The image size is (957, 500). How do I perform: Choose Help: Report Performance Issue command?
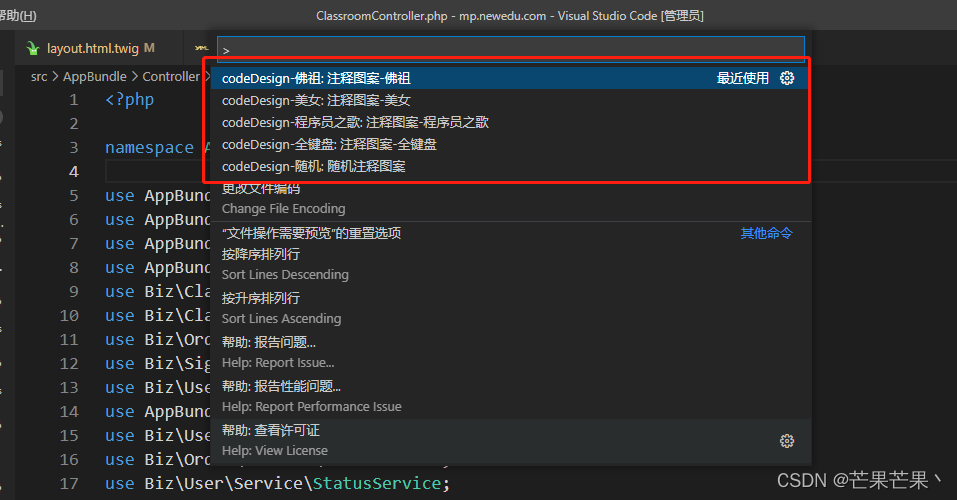(510, 397)
